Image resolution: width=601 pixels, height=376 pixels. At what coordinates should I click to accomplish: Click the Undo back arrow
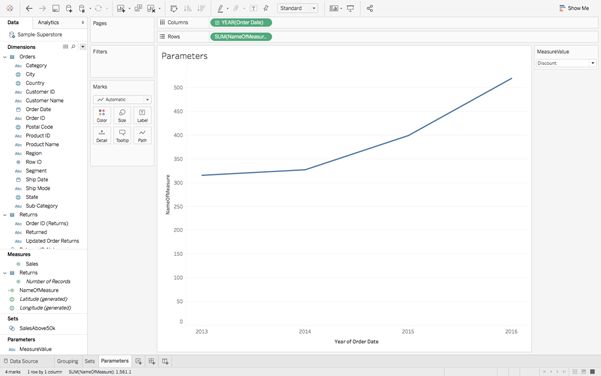point(29,8)
